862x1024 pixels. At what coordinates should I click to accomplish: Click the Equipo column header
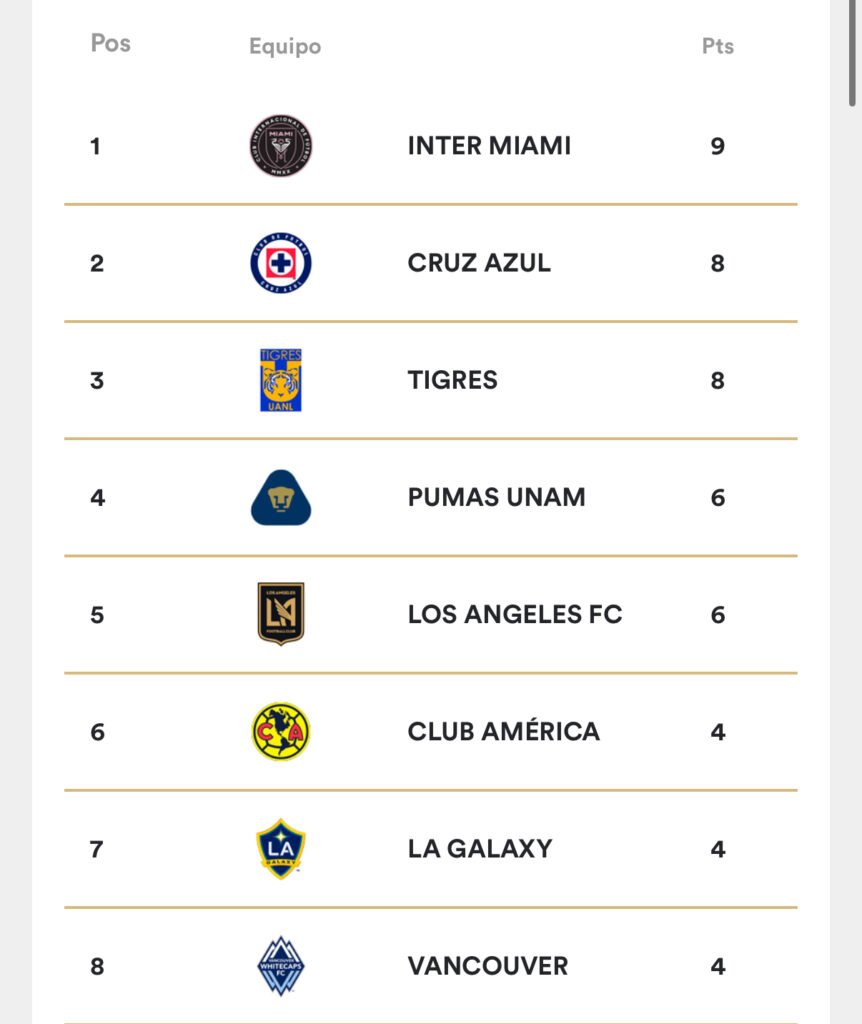point(285,46)
